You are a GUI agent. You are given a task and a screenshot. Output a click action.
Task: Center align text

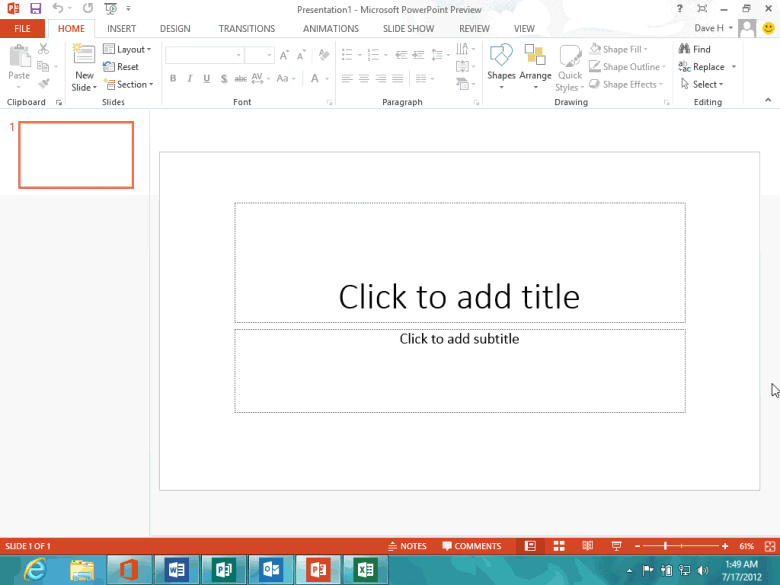pyautogui.click(x=364, y=79)
